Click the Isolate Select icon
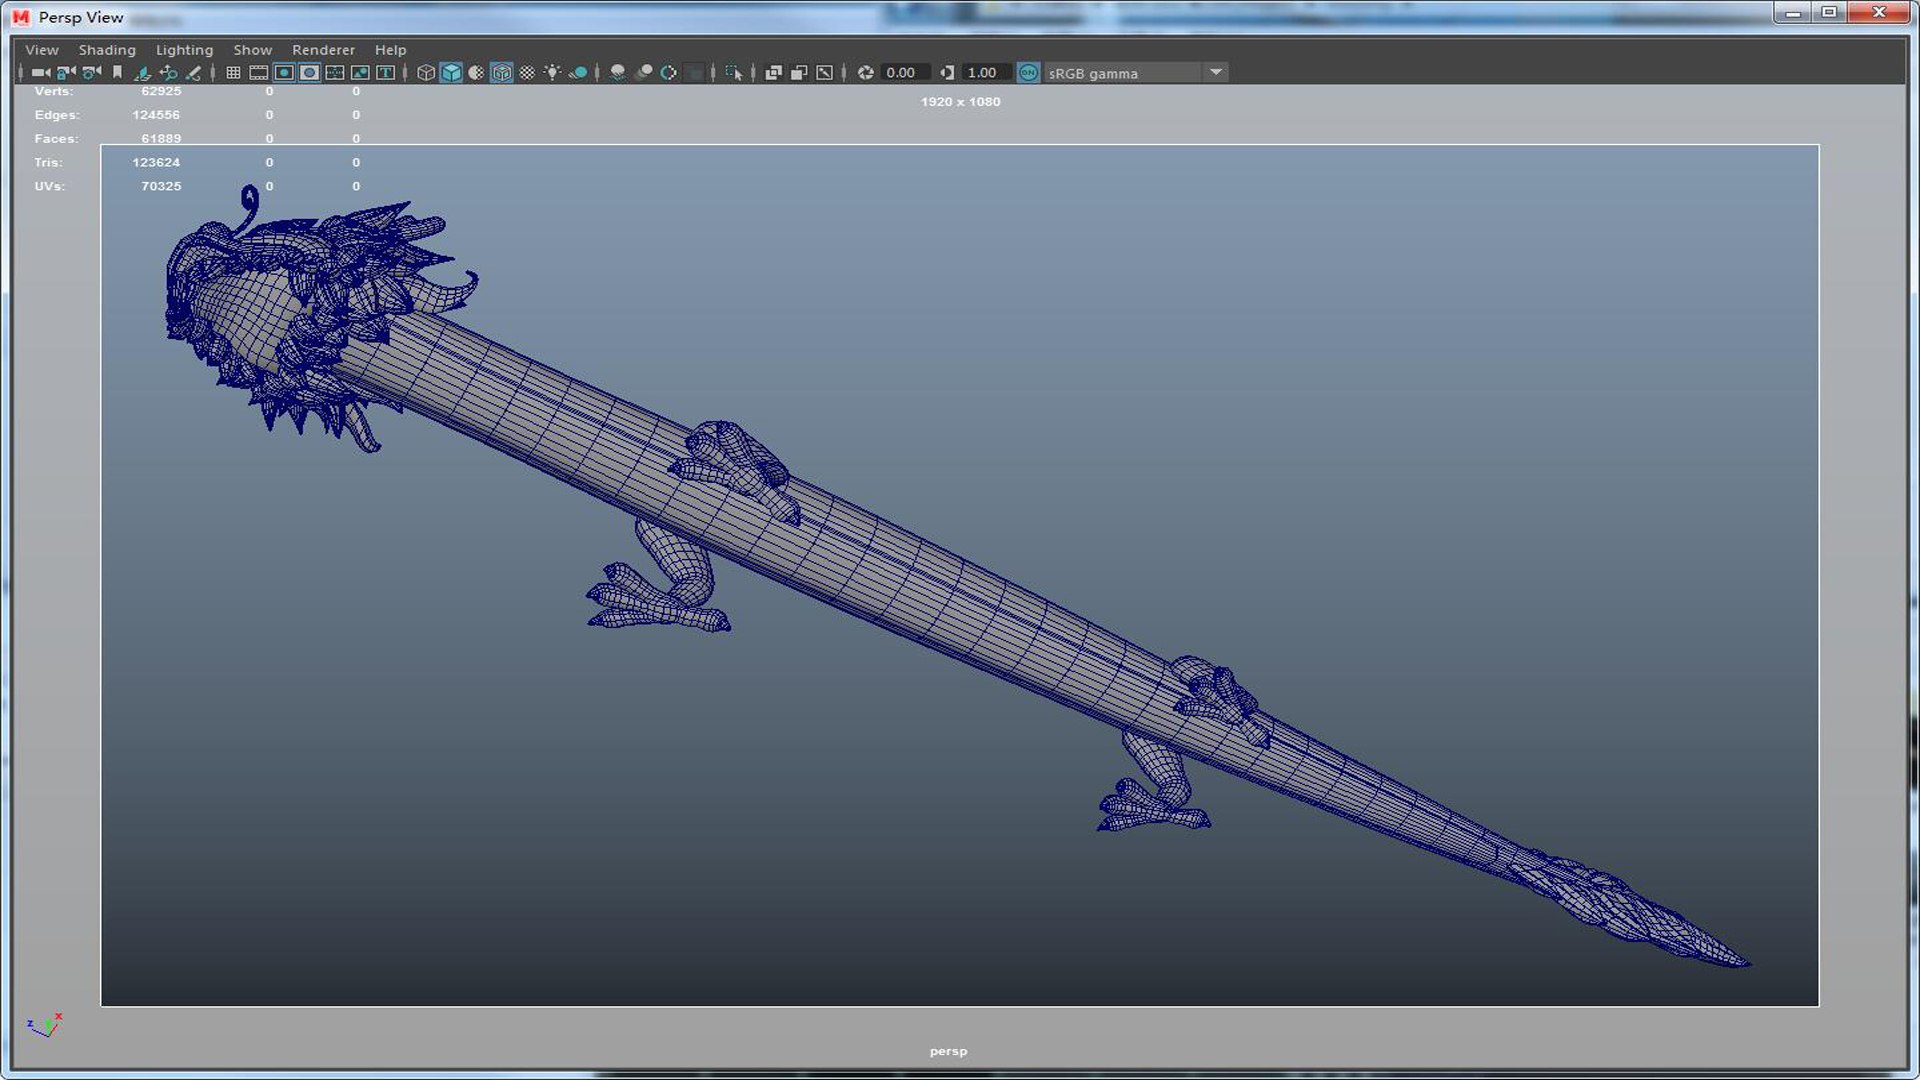 pyautogui.click(x=734, y=73)
